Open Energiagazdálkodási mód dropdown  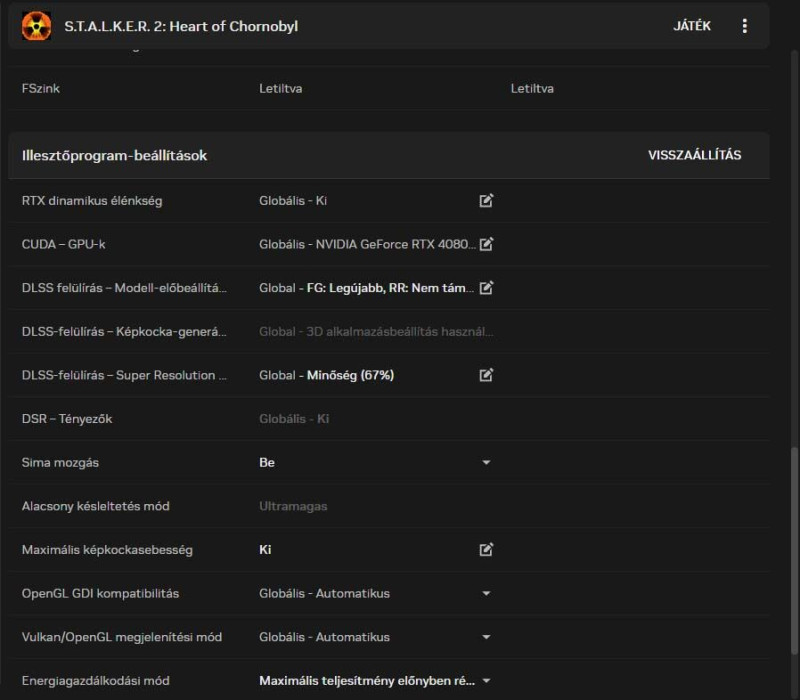click(x=486, y=681)
